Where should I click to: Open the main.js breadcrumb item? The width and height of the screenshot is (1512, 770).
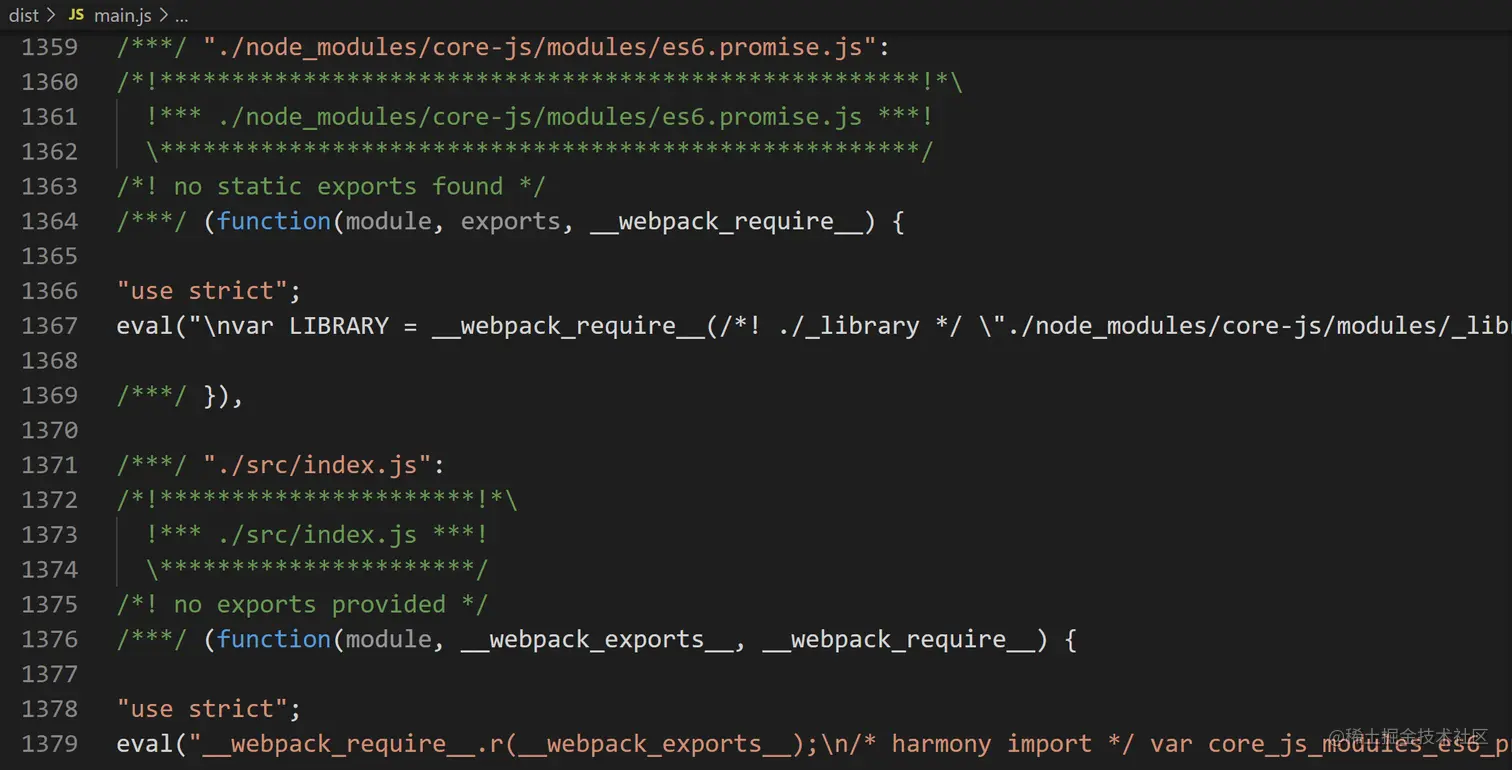[122, 15]
